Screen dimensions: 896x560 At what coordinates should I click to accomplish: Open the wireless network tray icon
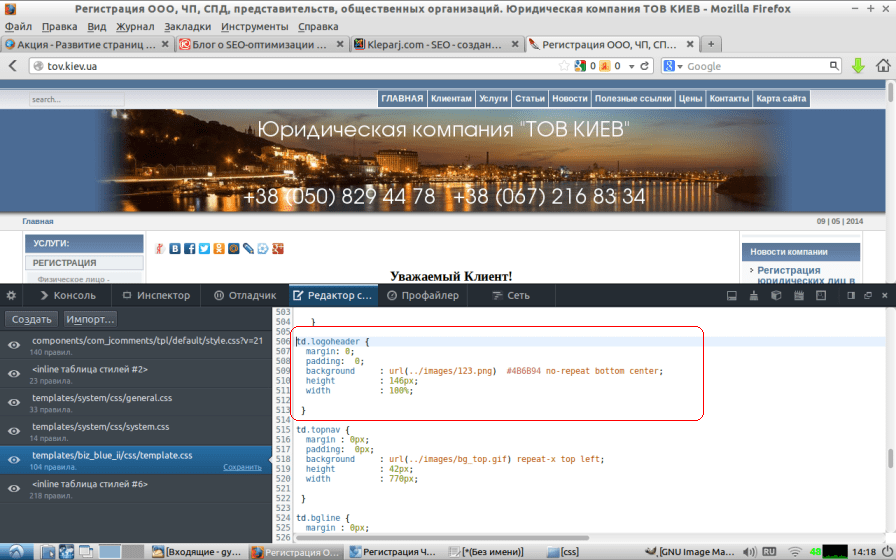[795, 552]
